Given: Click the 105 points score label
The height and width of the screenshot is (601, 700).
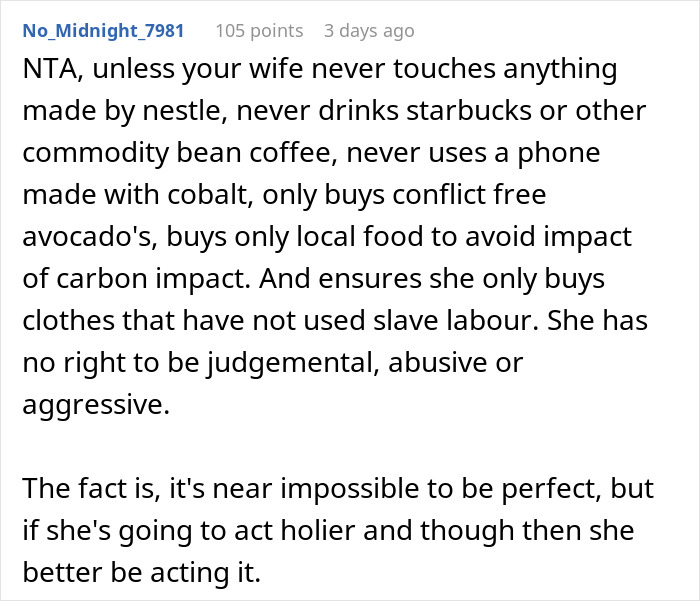Looking at the screenshot, I should click(259, 30).
